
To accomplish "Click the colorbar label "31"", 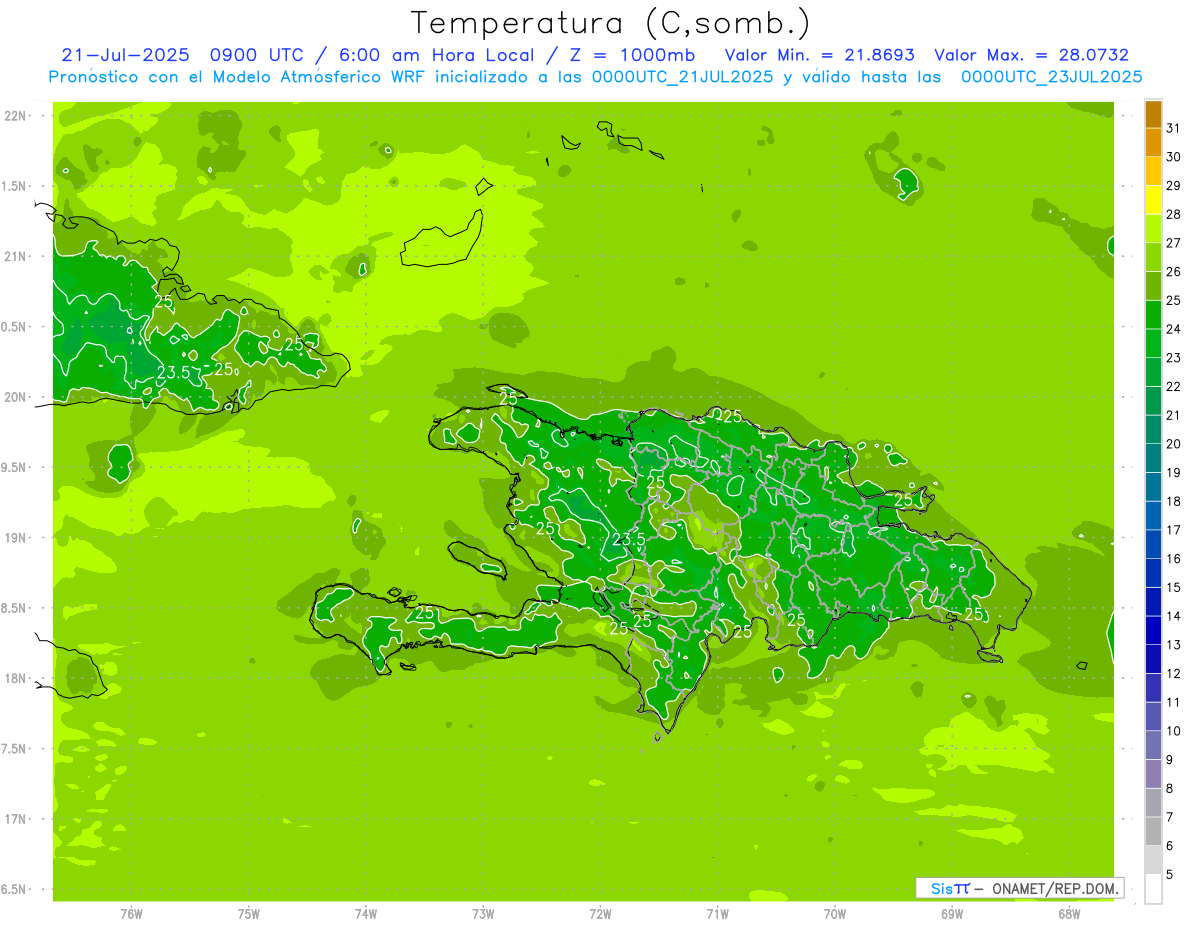I will (1174, 128).
